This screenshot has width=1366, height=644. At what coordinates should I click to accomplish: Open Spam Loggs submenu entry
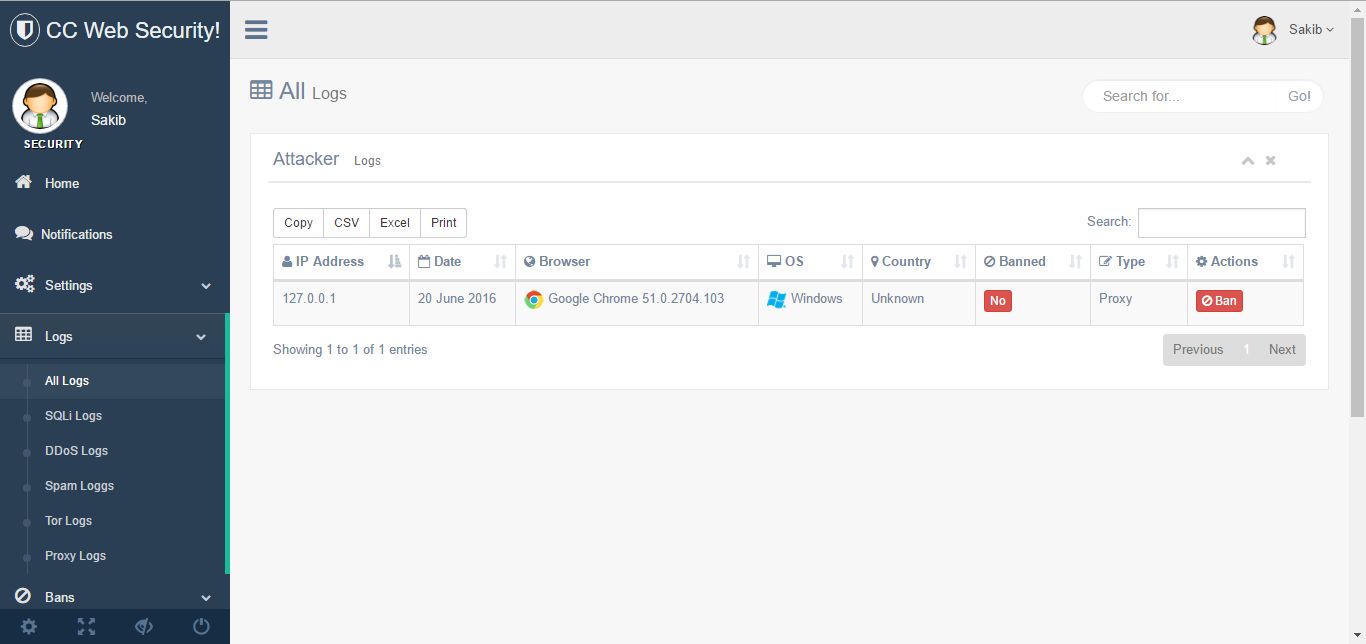[79, 486]
